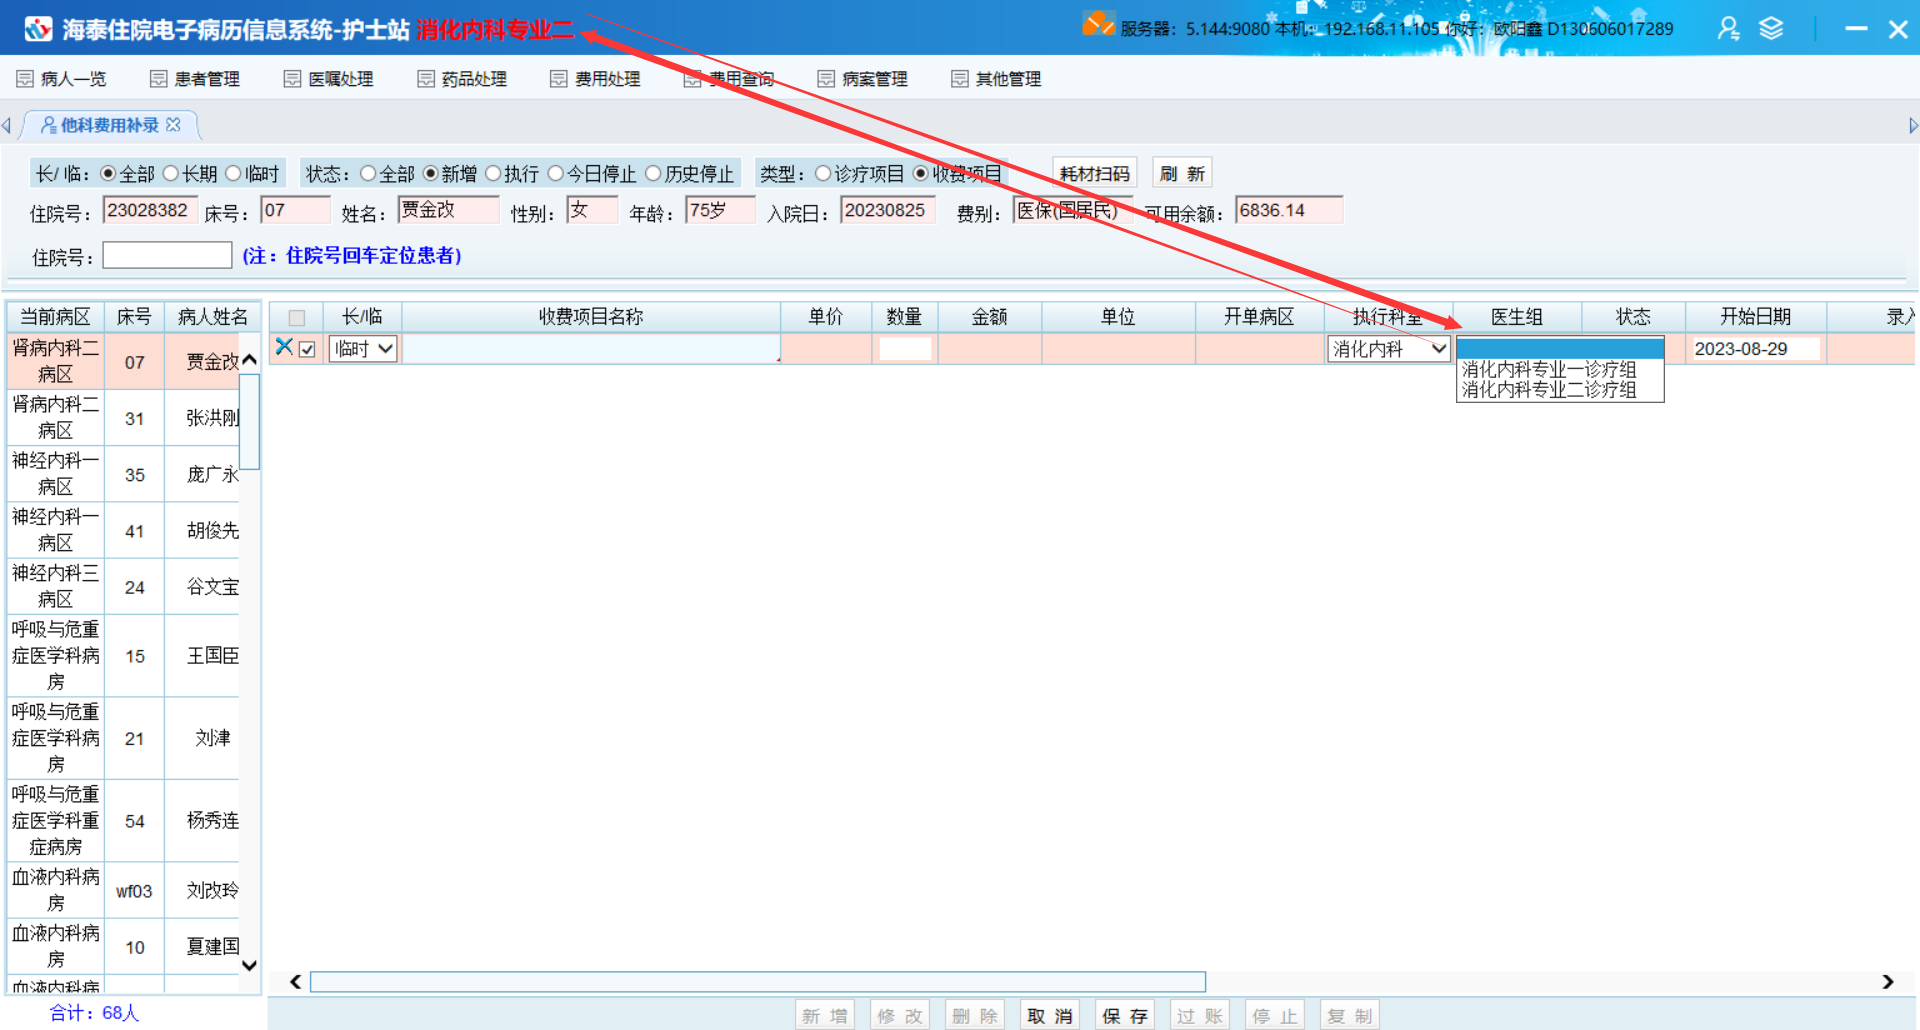1920x1030 pixels.
Task: Click the 开始日期 field 2023-08-29
Action: coord(1756,349)
